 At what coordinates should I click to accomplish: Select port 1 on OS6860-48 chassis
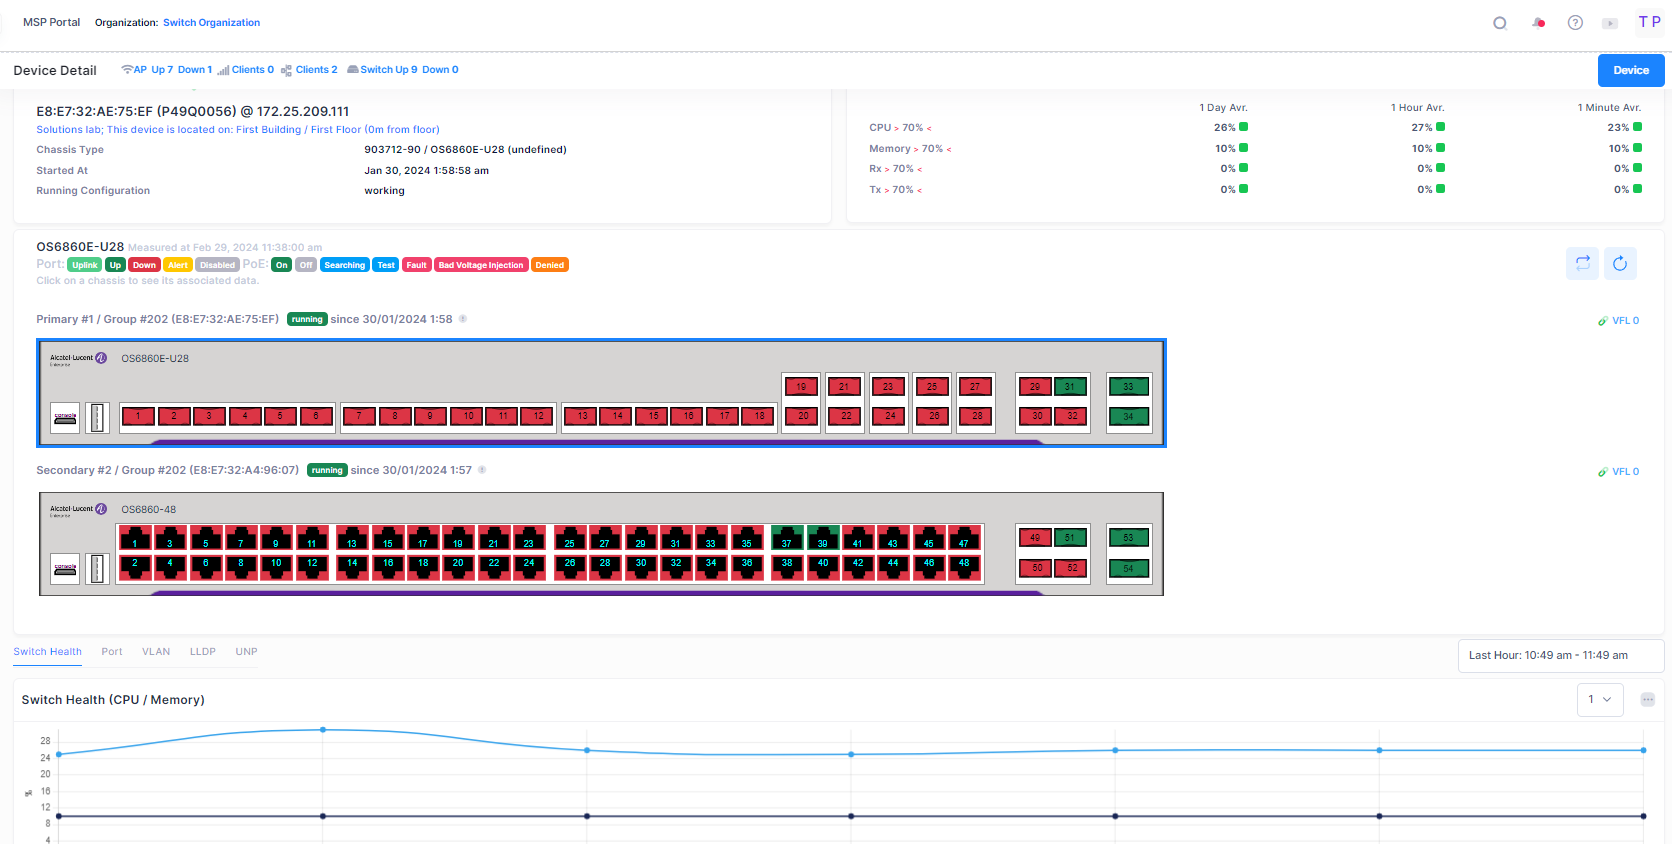tap(135, 540)
